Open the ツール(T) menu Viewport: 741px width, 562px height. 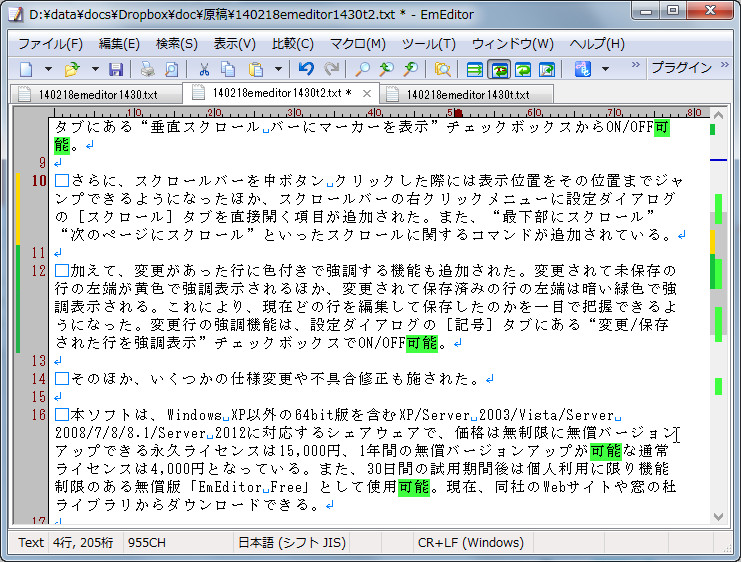click(x=429, y=44)
